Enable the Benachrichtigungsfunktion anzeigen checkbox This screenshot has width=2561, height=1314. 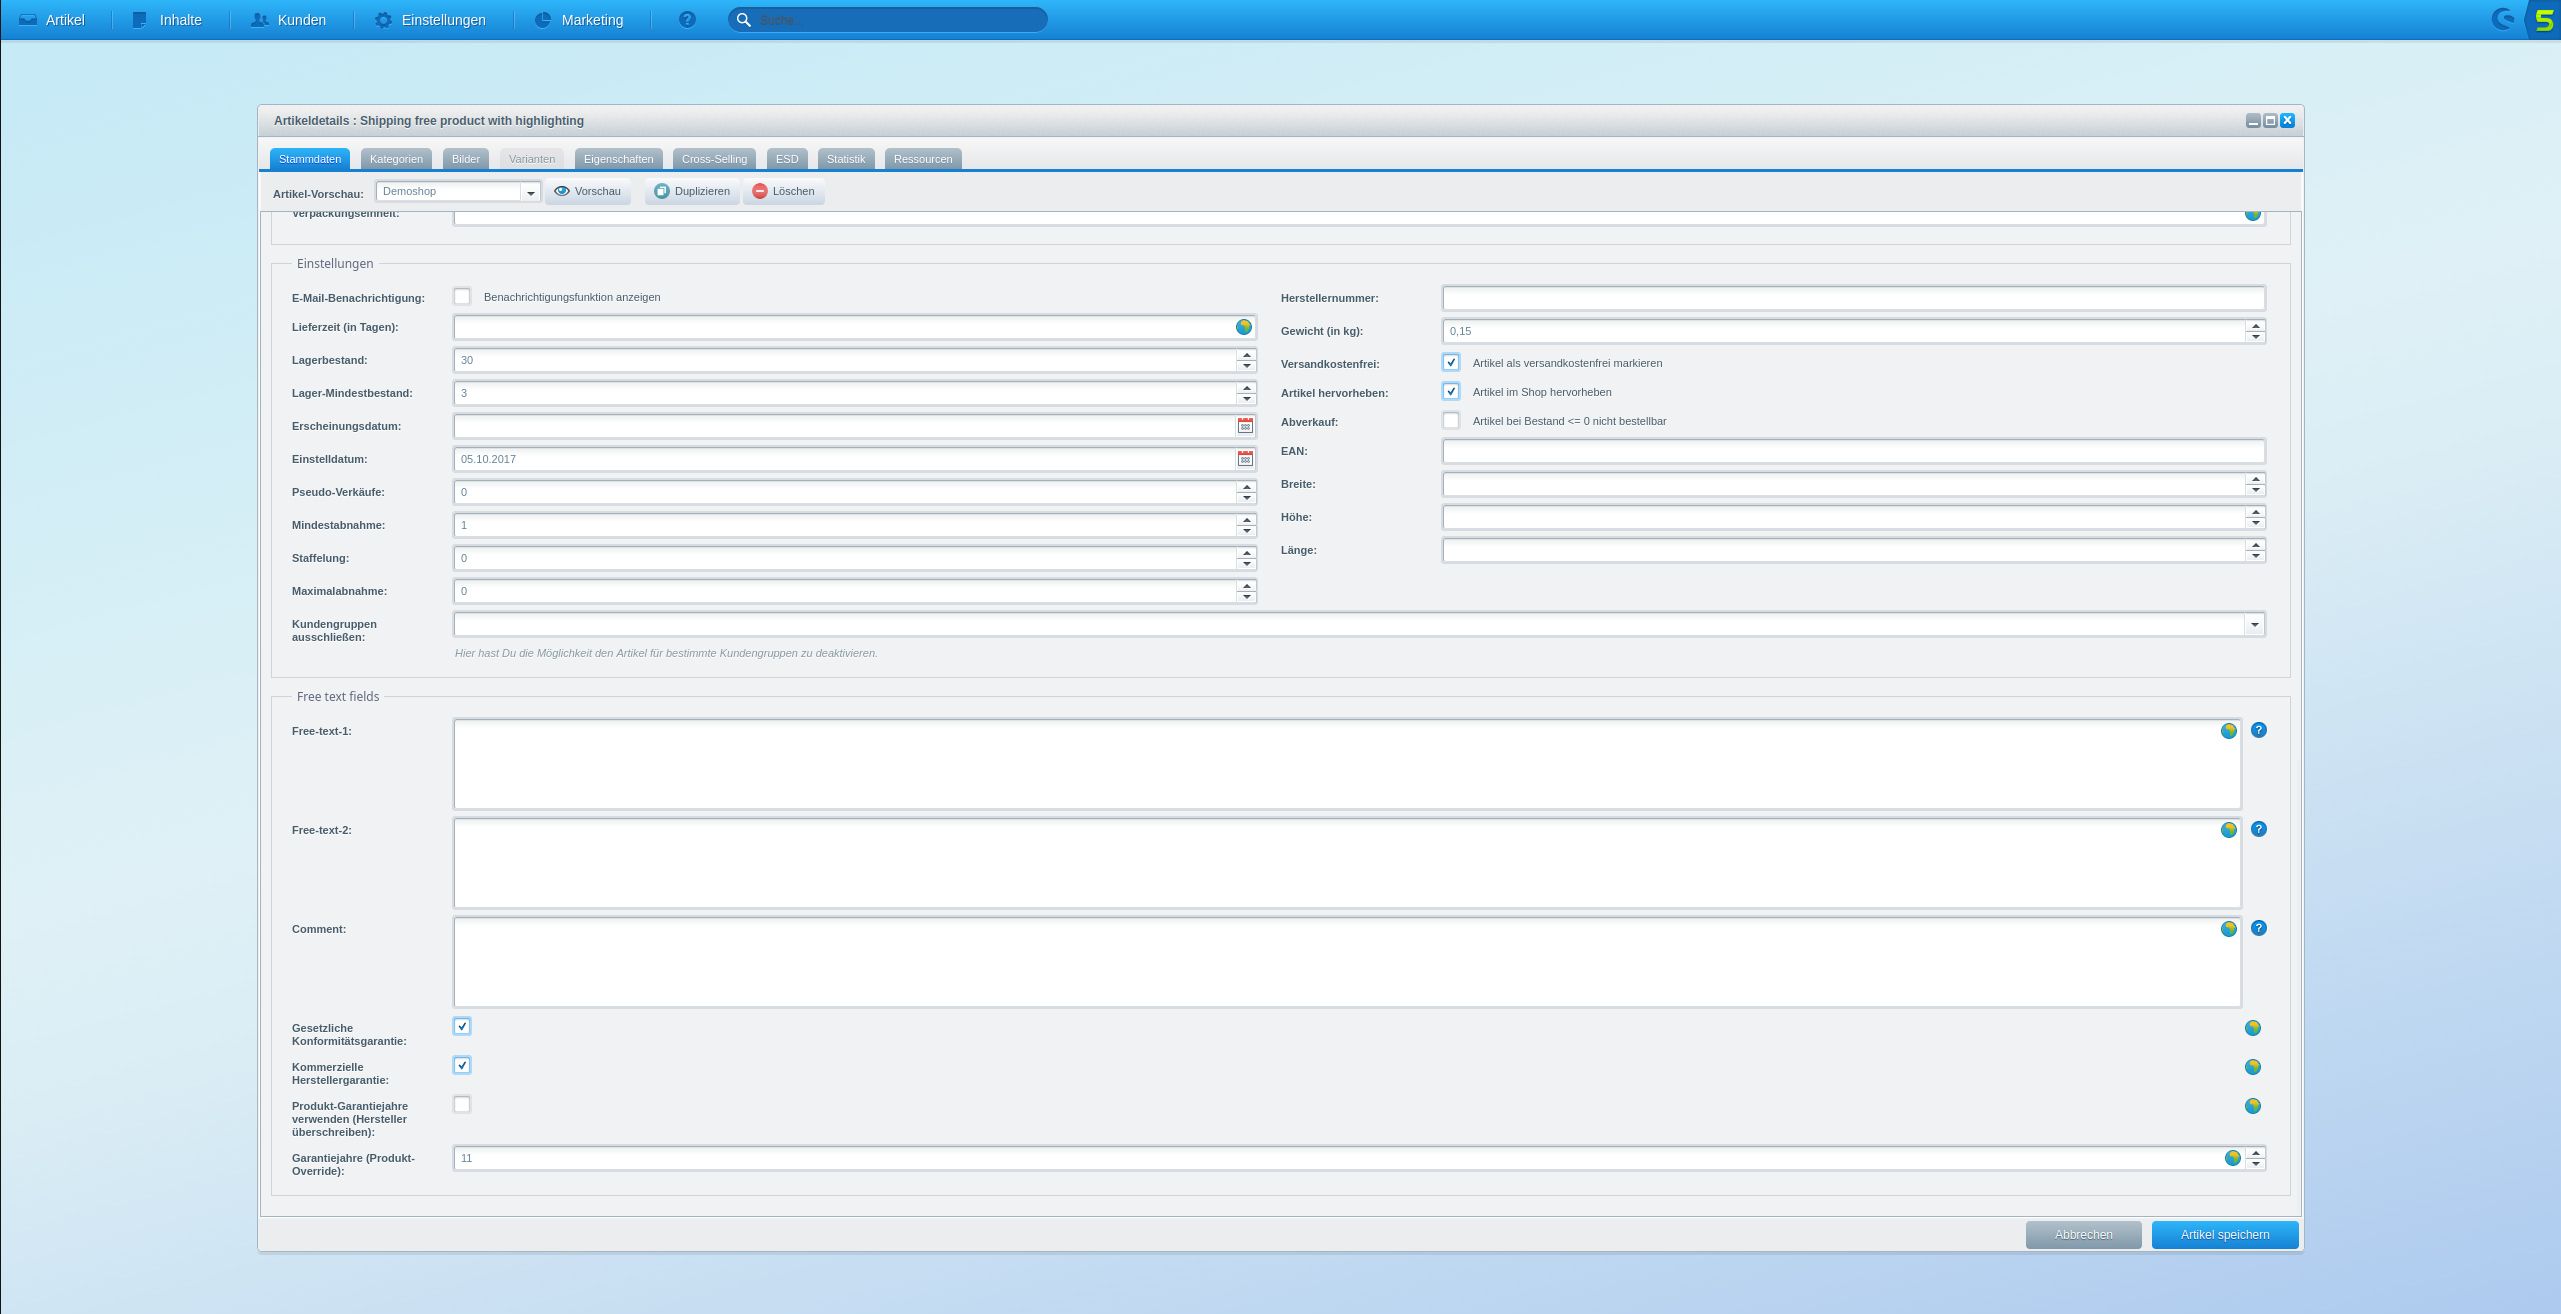tap(462, 297)
